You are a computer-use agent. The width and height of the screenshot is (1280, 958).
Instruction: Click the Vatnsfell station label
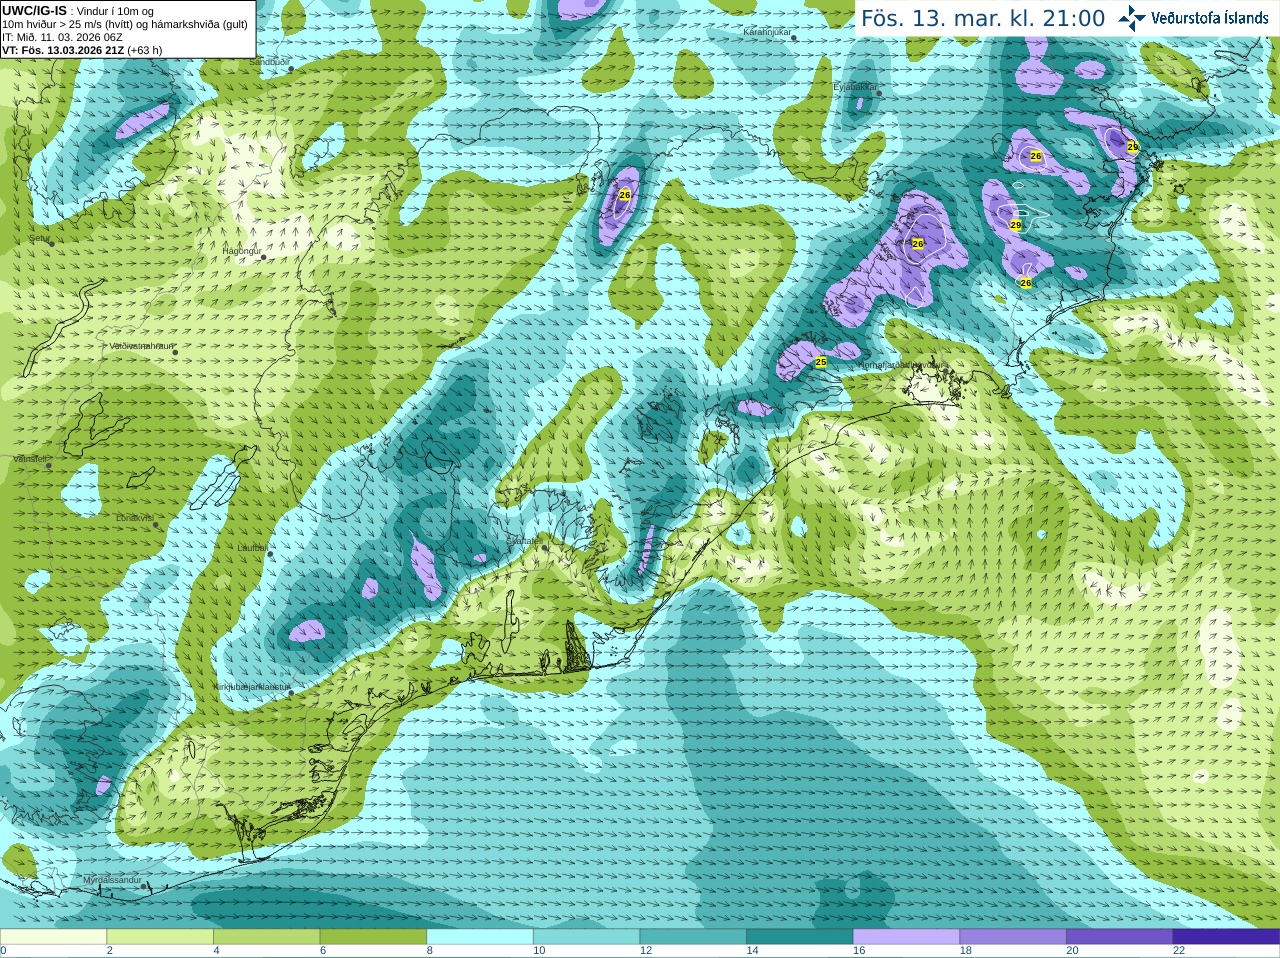[30, 459]
